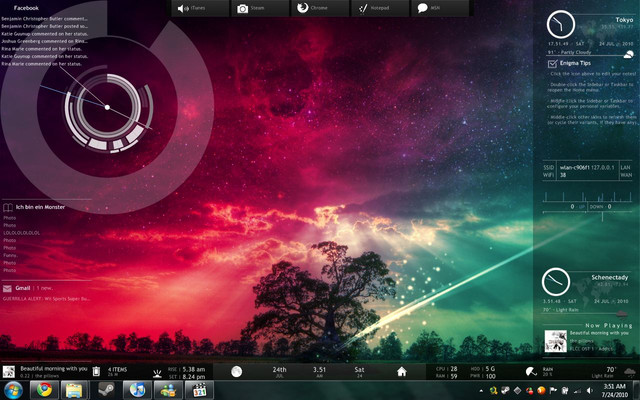The height and width of the screenshot is (400, 640).
Task: Click the bottom bar song title text
Action: (x=54, y=369)
